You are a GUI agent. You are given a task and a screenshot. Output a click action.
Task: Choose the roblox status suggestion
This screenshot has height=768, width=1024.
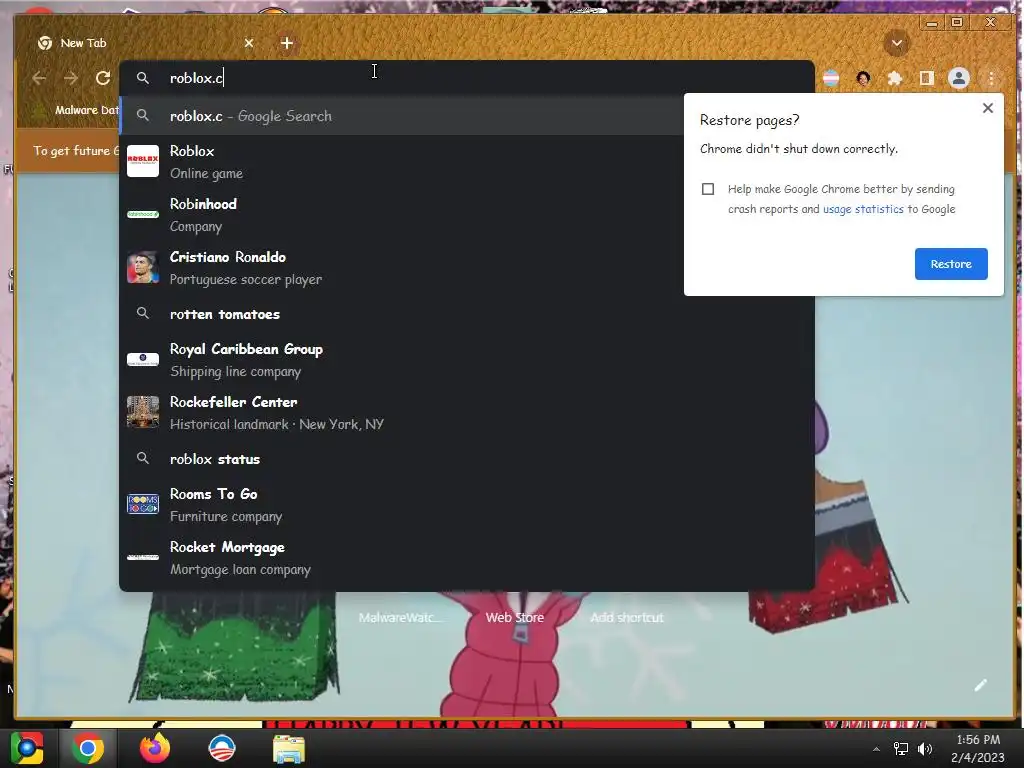467,459
